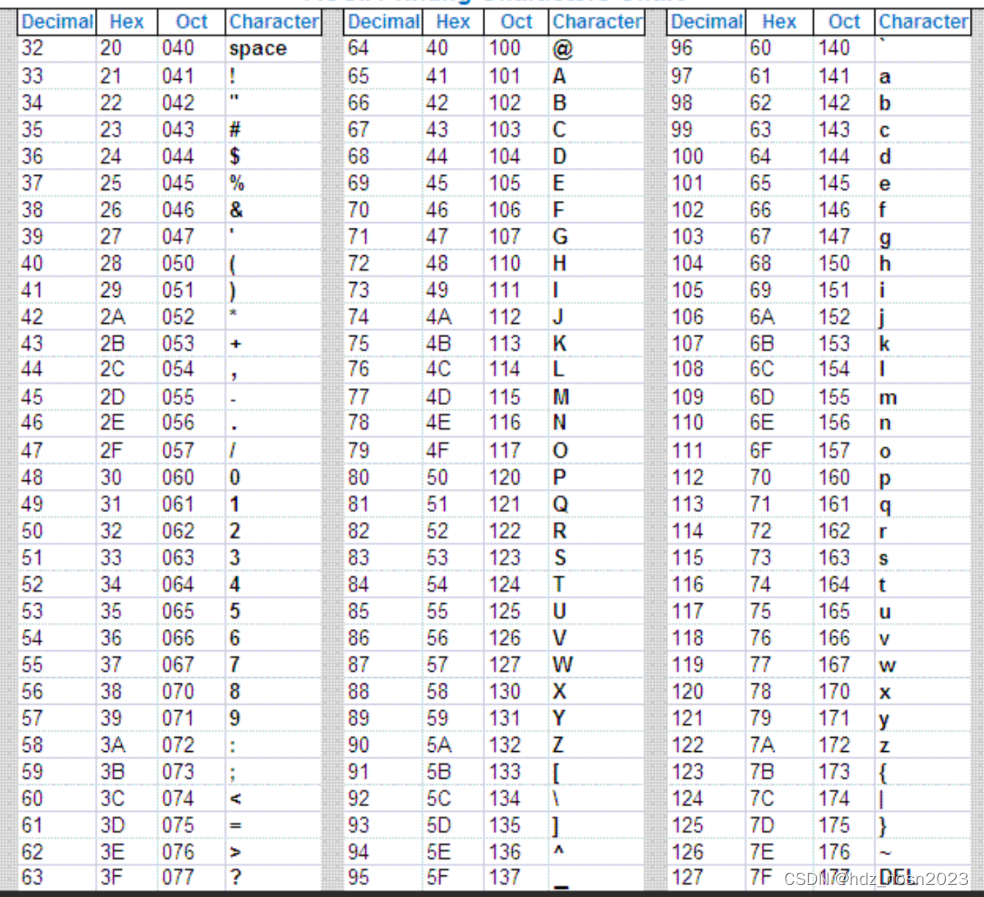The image size is (984, 897).
Task: Select the '~' character cell
Action: 922,852
